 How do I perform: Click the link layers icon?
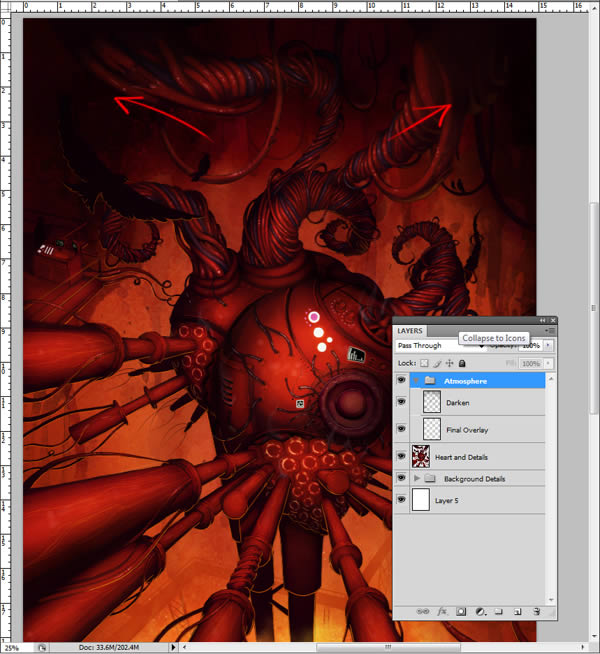(x=422, y=611)
